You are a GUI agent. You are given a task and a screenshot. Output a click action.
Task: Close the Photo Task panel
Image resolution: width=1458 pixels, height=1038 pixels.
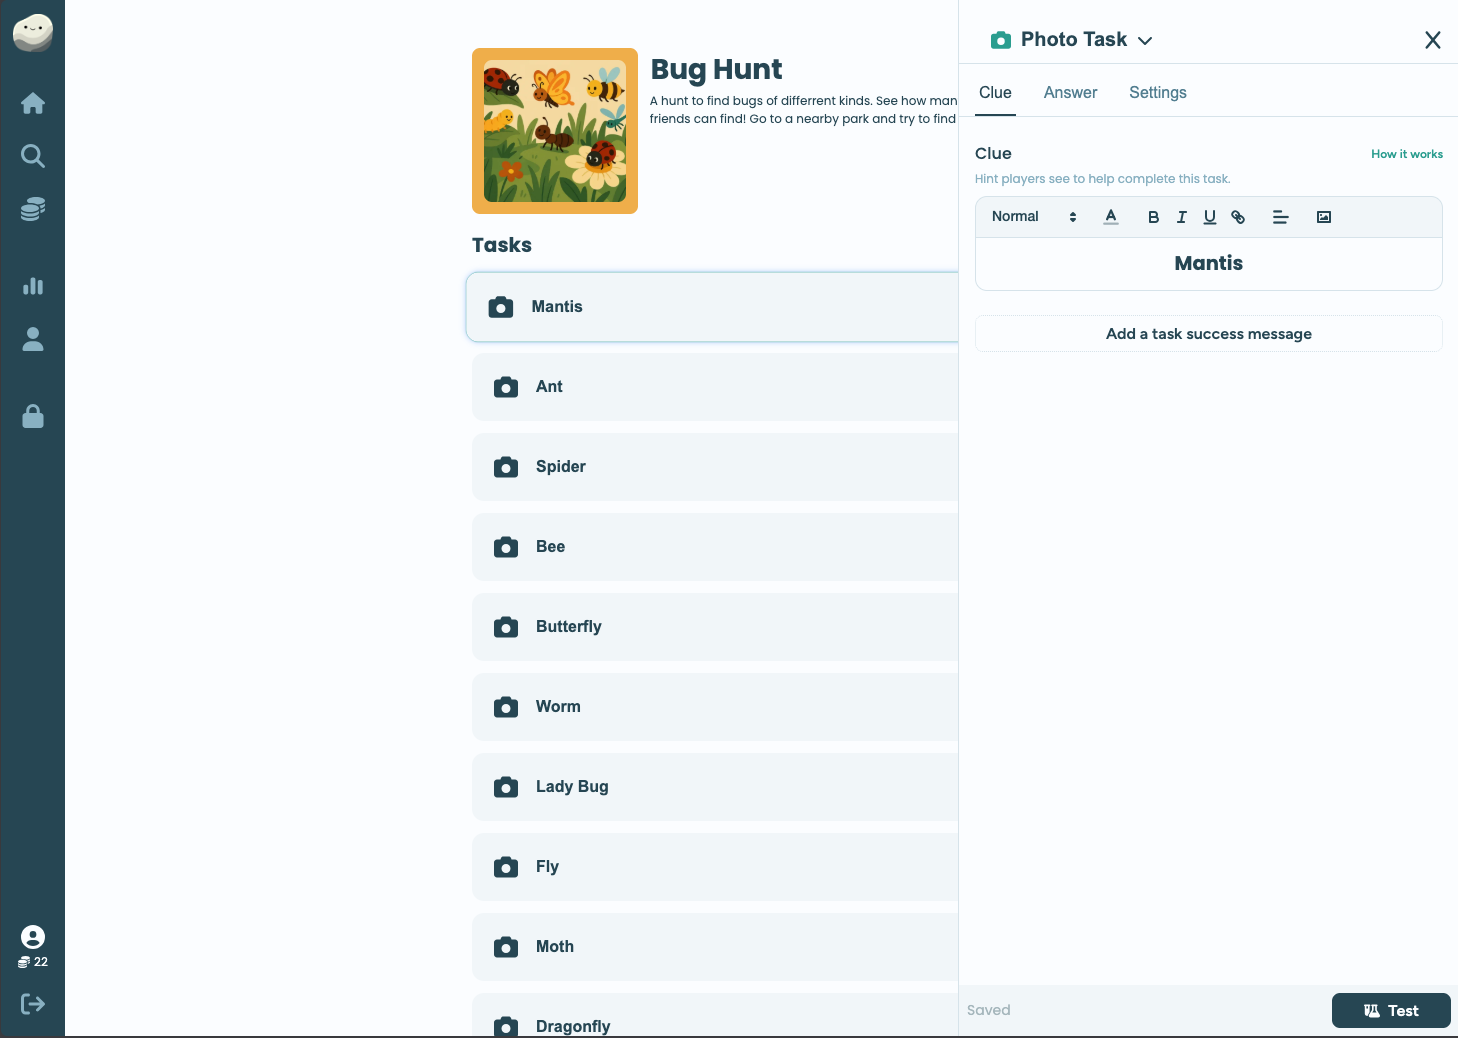click(x=1433, y=40)
